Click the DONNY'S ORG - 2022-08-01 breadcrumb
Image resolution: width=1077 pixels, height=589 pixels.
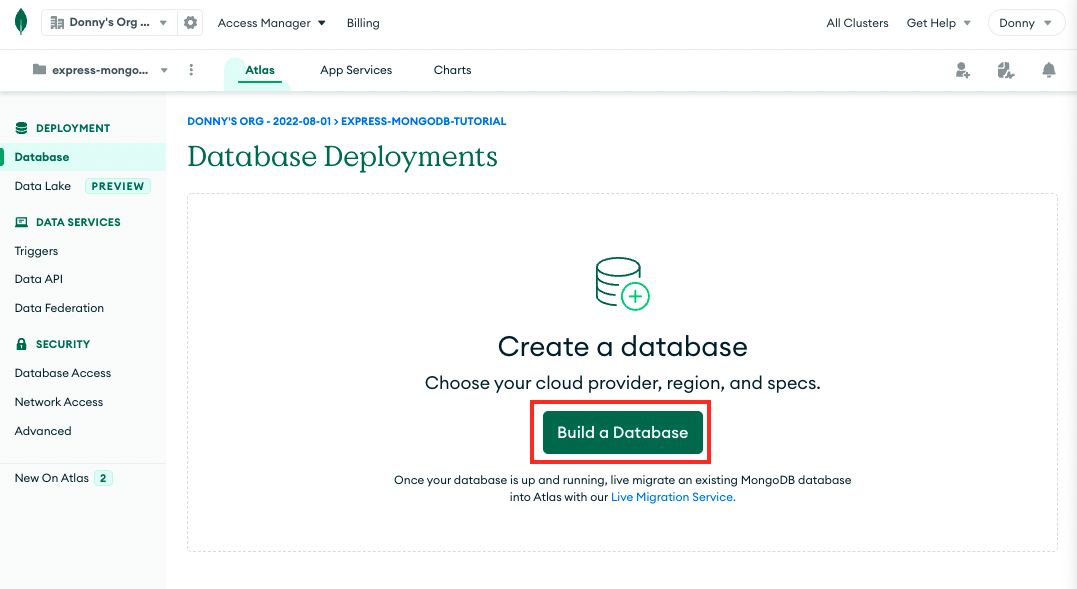click(x=259, y=121)
